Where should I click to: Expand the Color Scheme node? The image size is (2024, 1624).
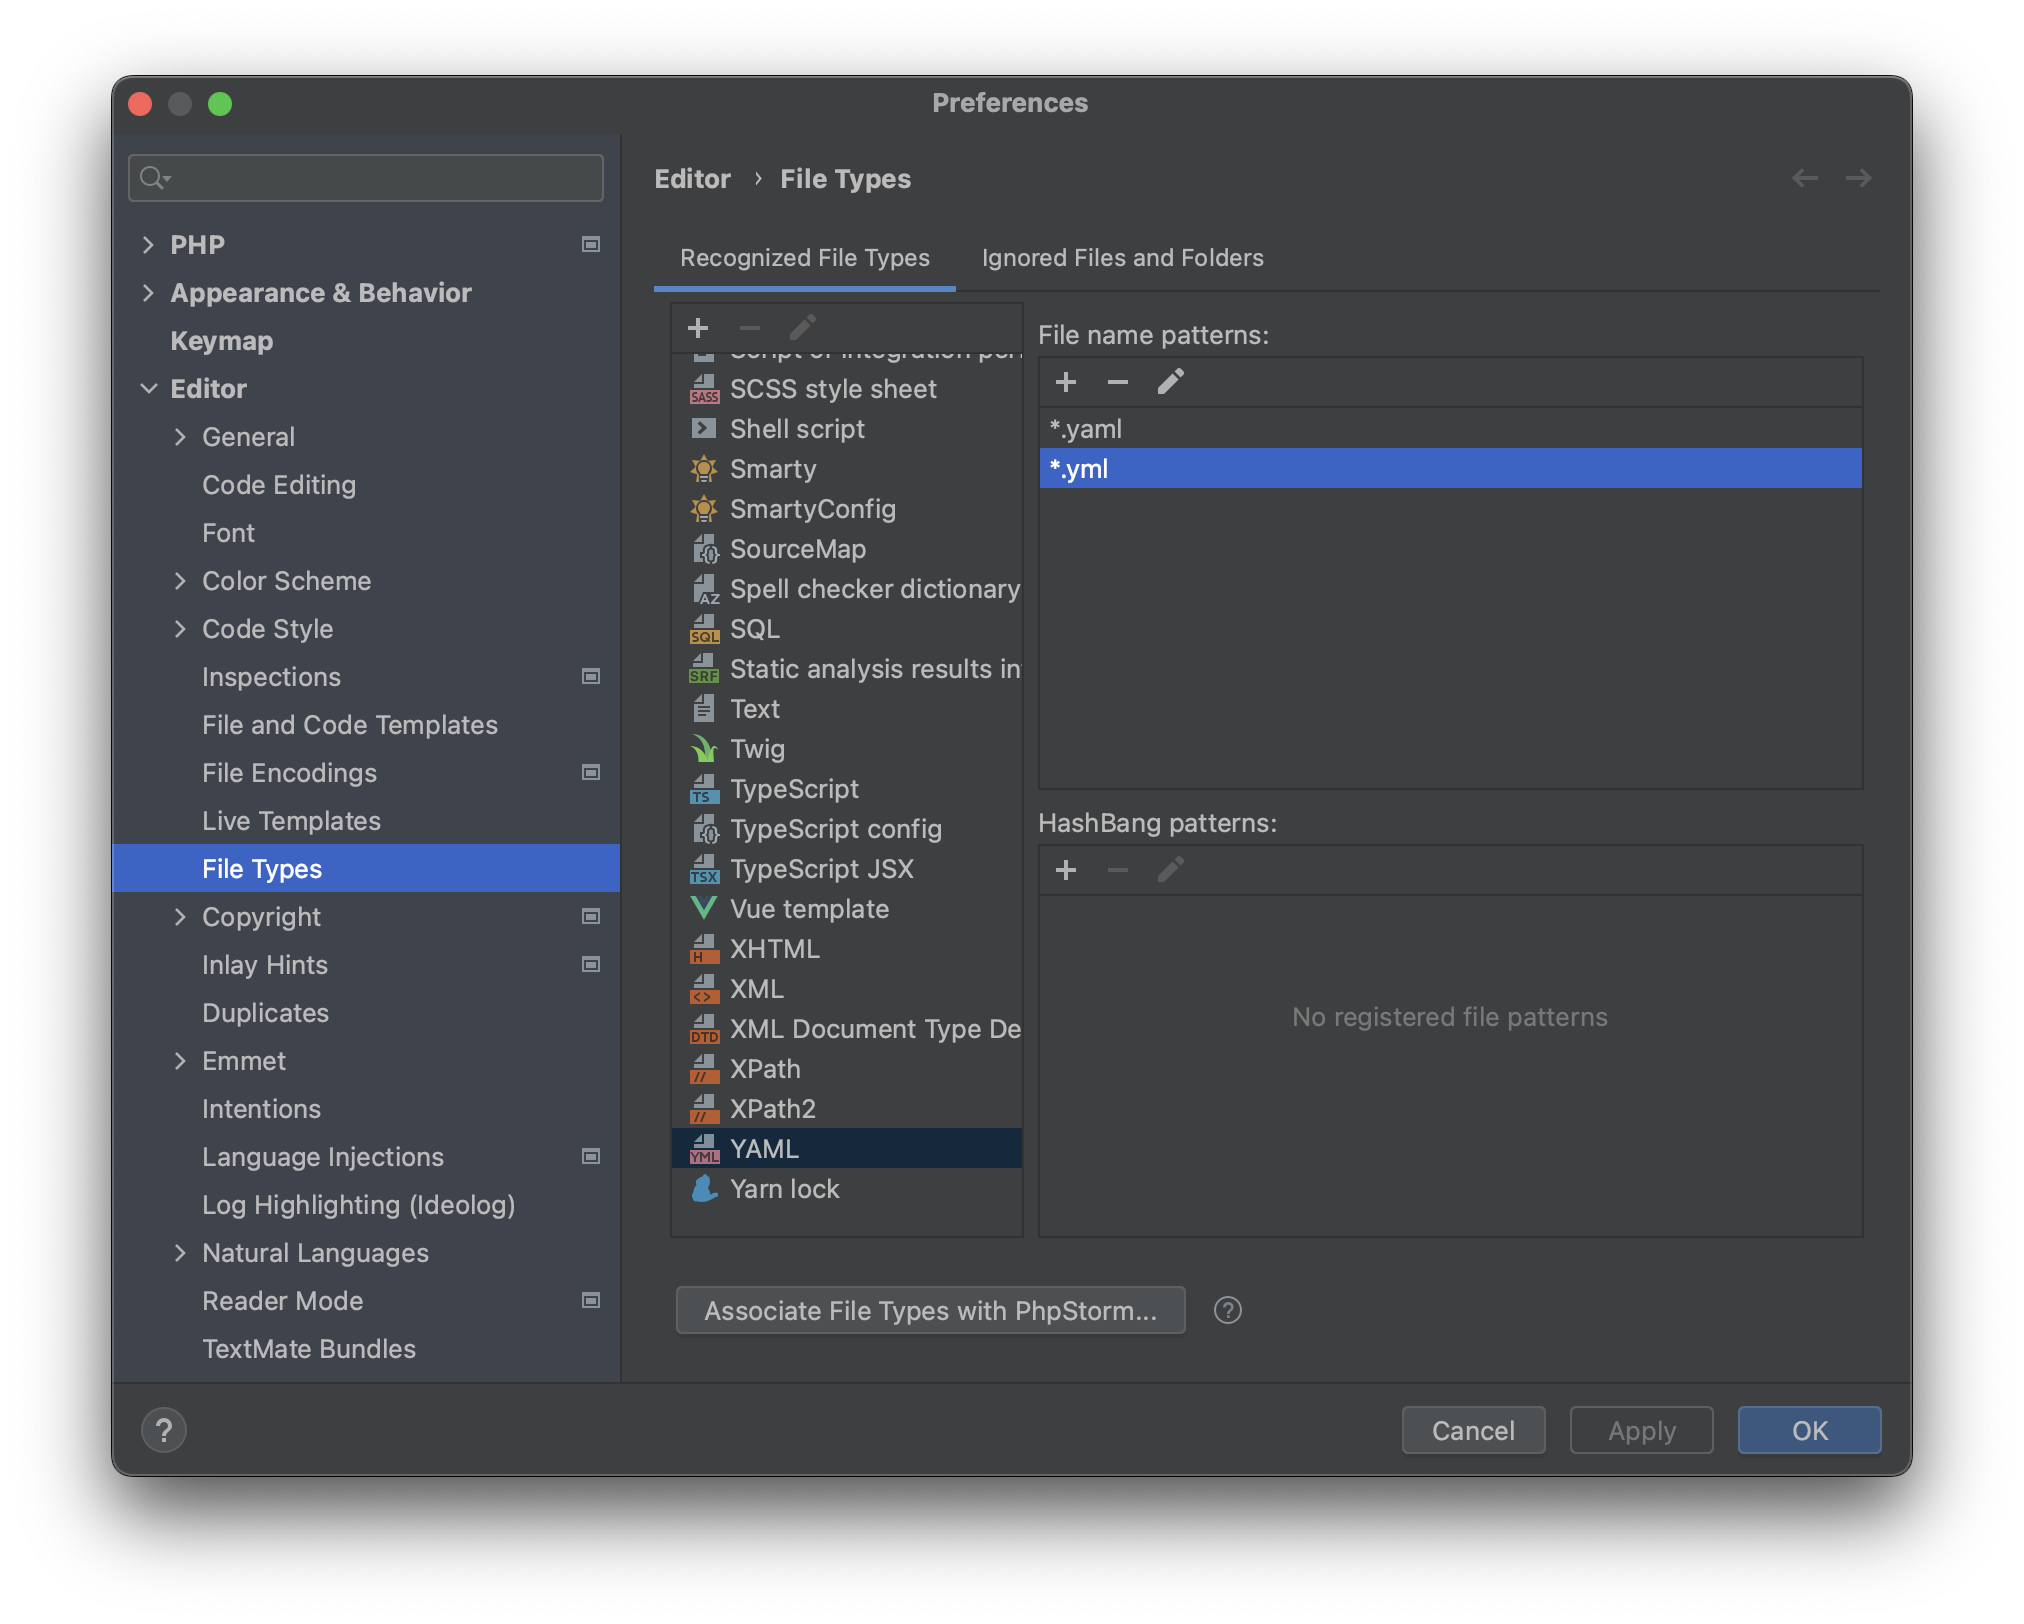(180, 581)
